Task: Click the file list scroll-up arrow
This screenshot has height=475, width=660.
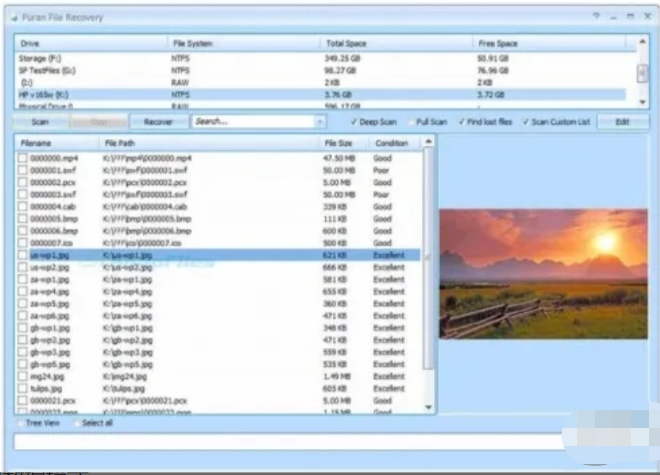Action: tap(429, 143)
